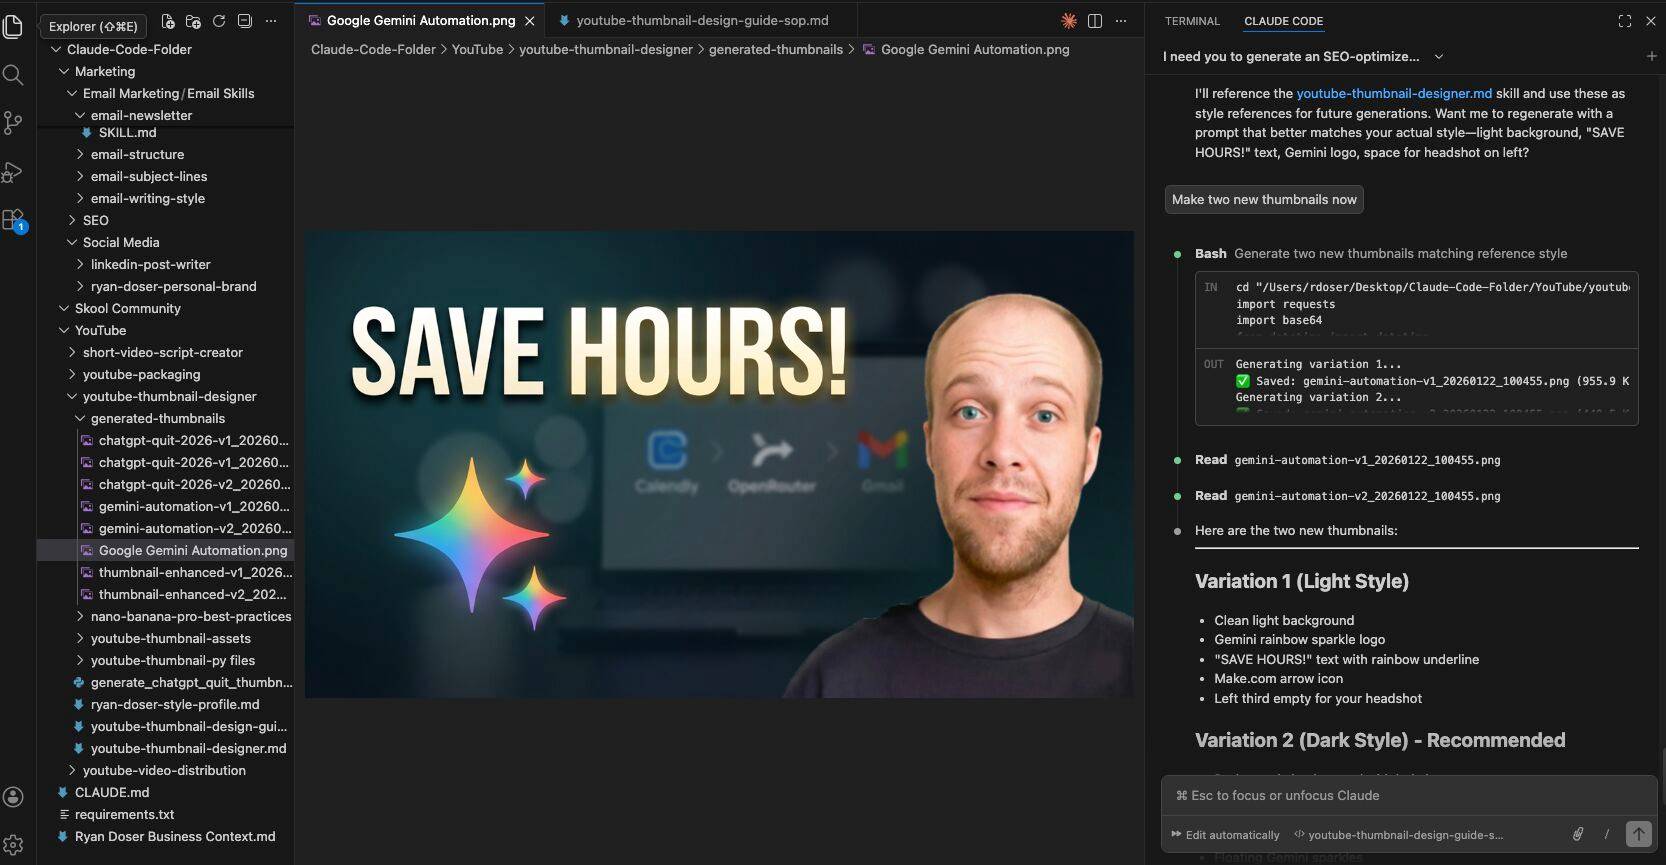Click the orange Claude Code icon

pyautogui.click(x=1068, y=21)
